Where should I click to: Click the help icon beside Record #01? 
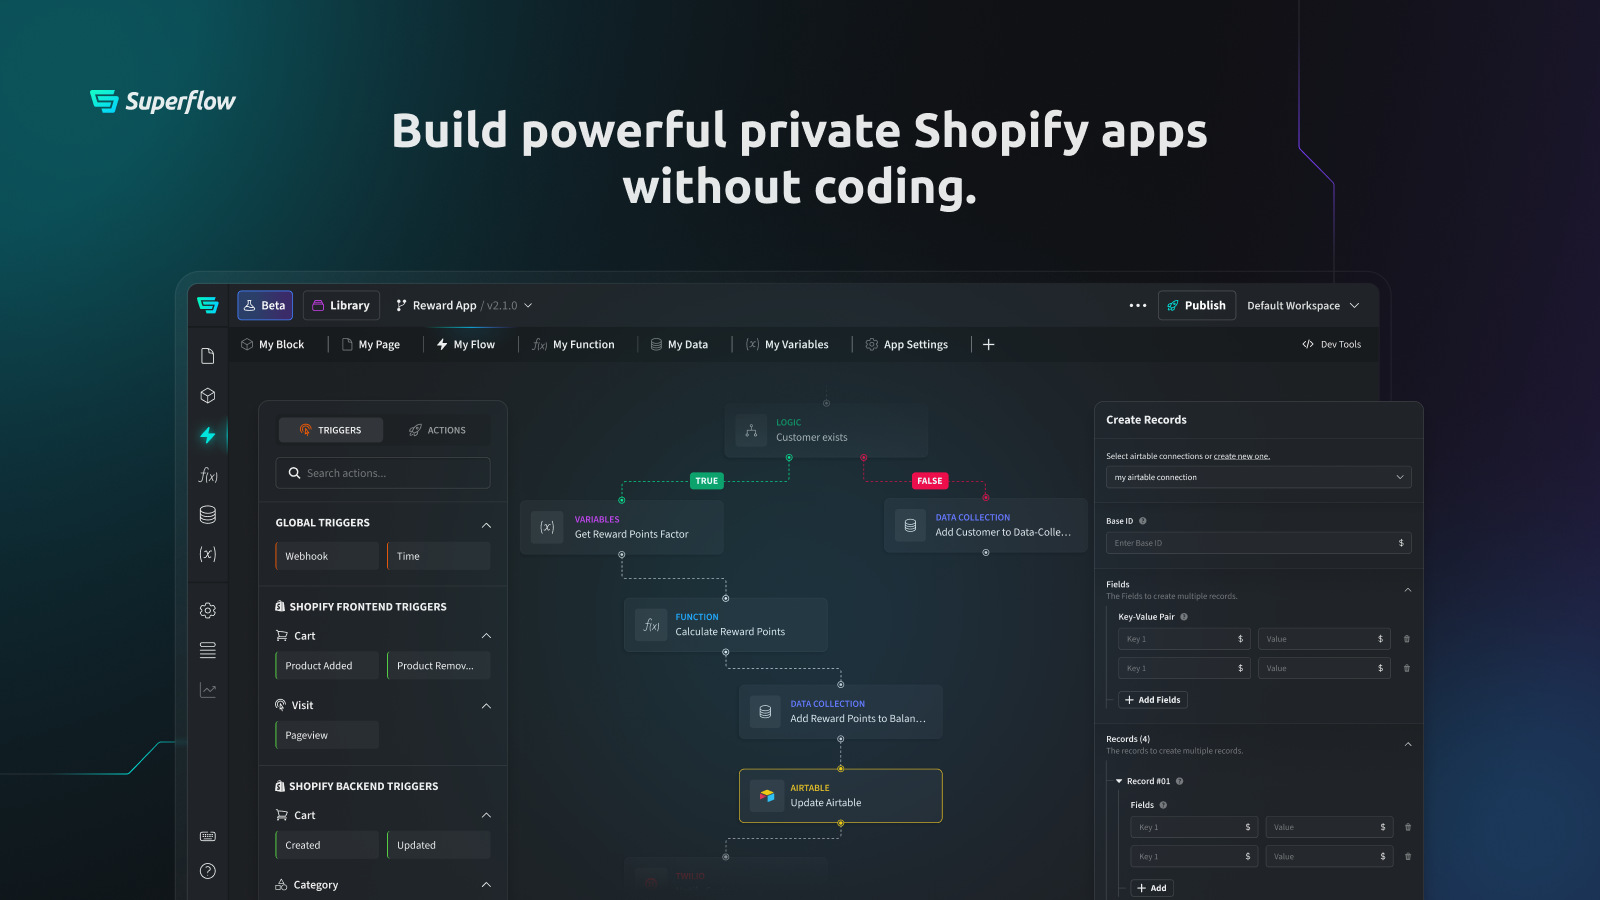(1180, 781)
